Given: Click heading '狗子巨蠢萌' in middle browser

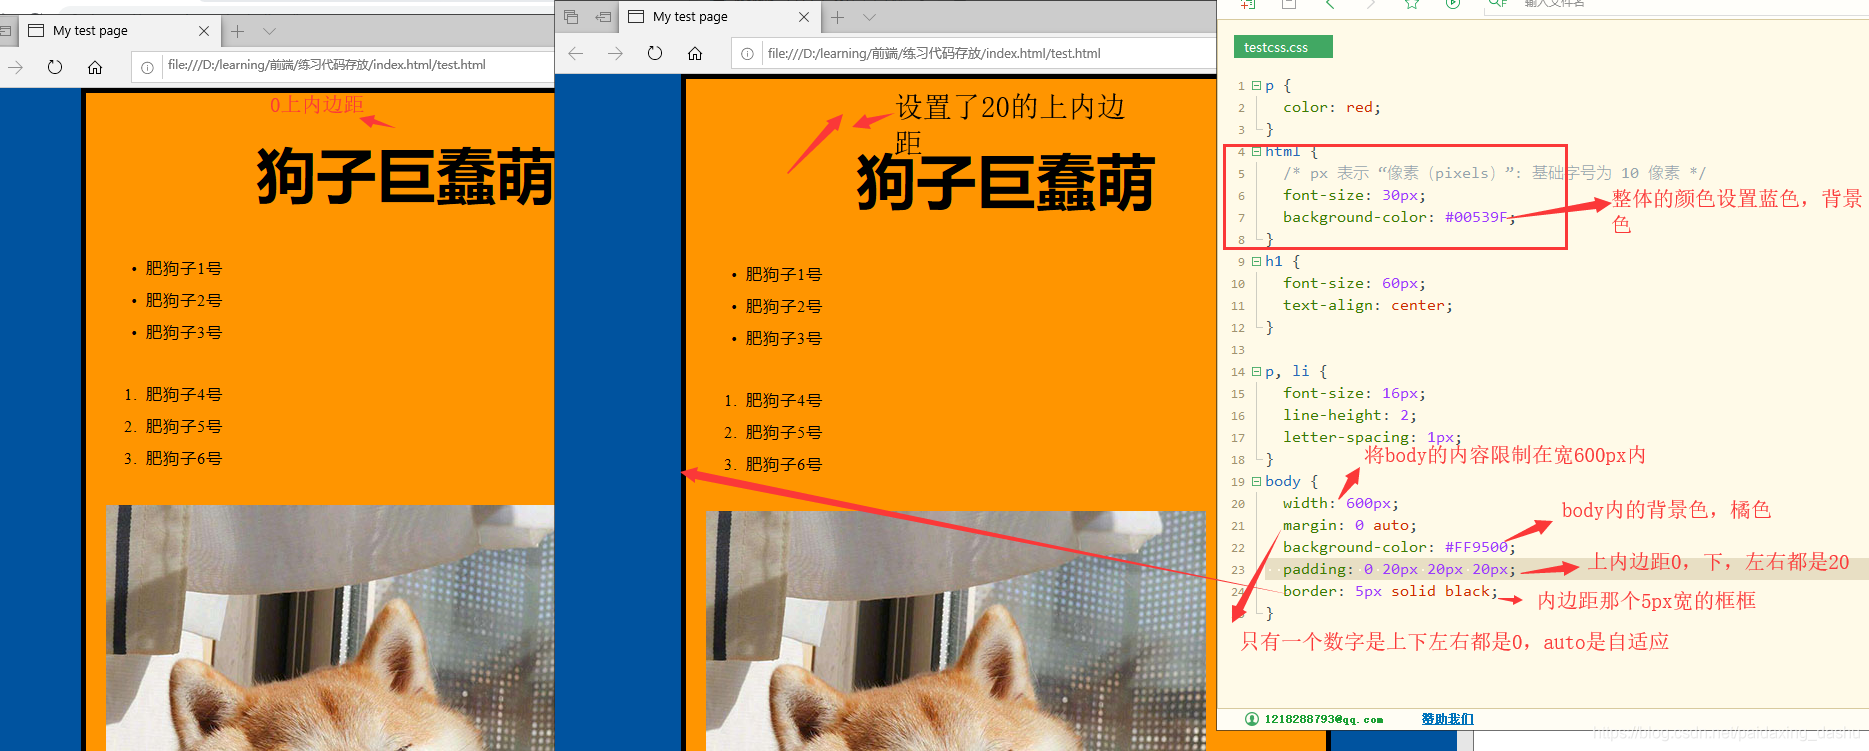Looking at the screenshot, I should click(1005, 184).
